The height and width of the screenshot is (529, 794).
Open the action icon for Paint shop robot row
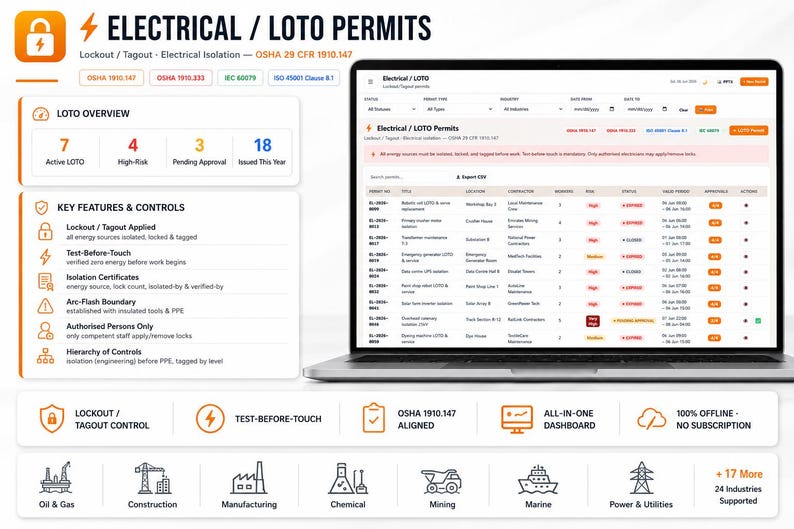click(746, 288)
